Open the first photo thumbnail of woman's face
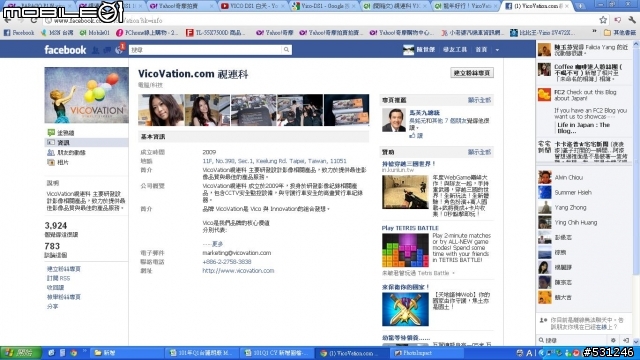The image size is (640, 360). (161, 110)
